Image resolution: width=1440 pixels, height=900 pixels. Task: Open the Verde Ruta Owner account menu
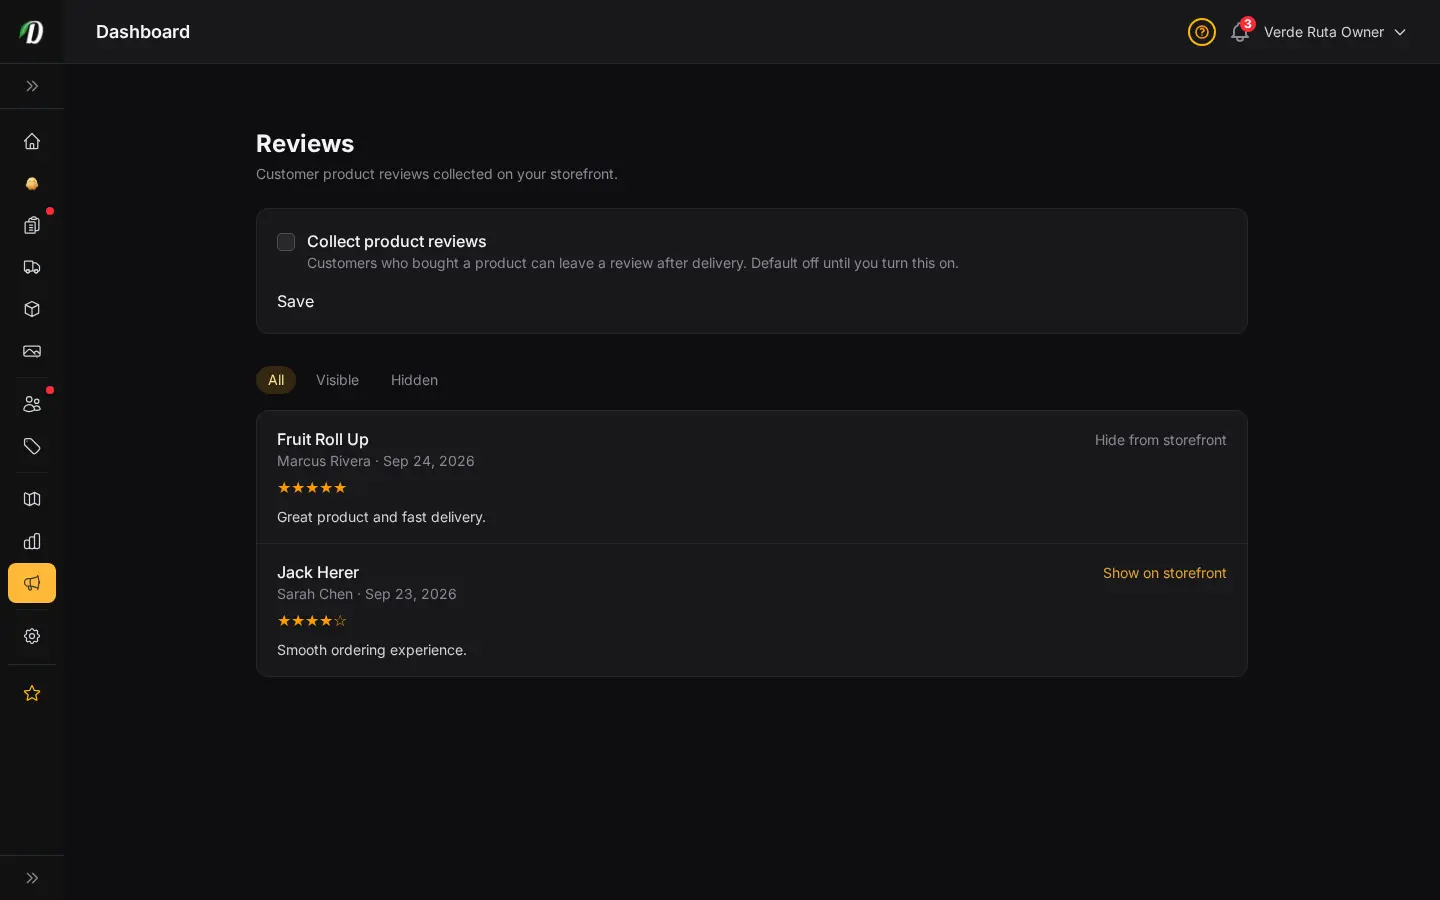1335,32
